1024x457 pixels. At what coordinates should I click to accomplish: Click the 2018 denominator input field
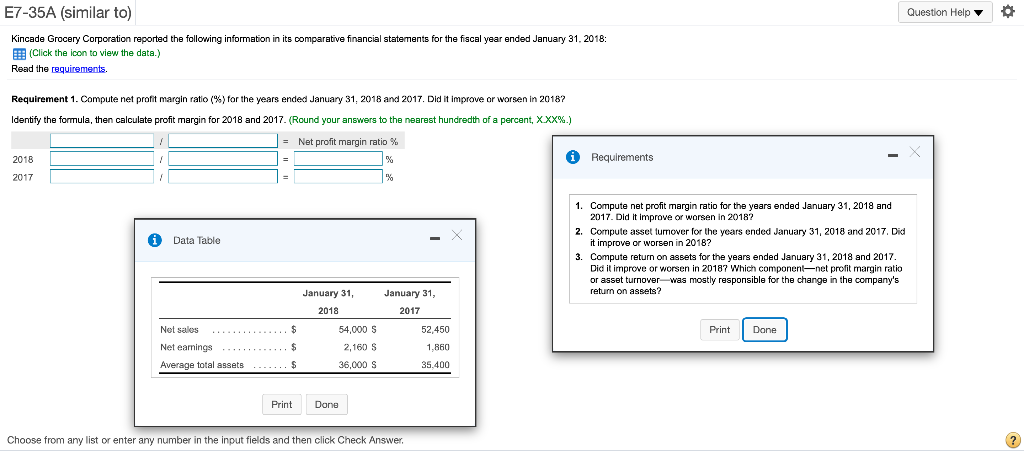223,159
